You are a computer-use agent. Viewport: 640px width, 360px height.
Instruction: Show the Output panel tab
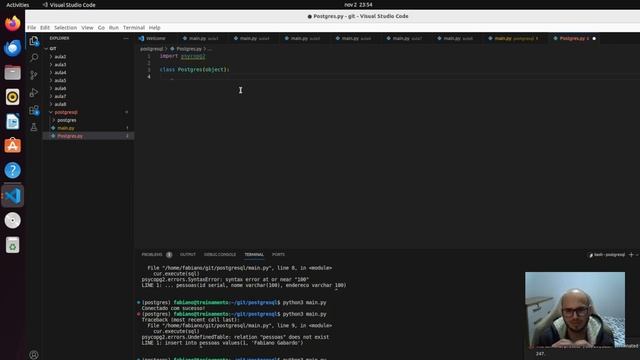coord(188,255)
